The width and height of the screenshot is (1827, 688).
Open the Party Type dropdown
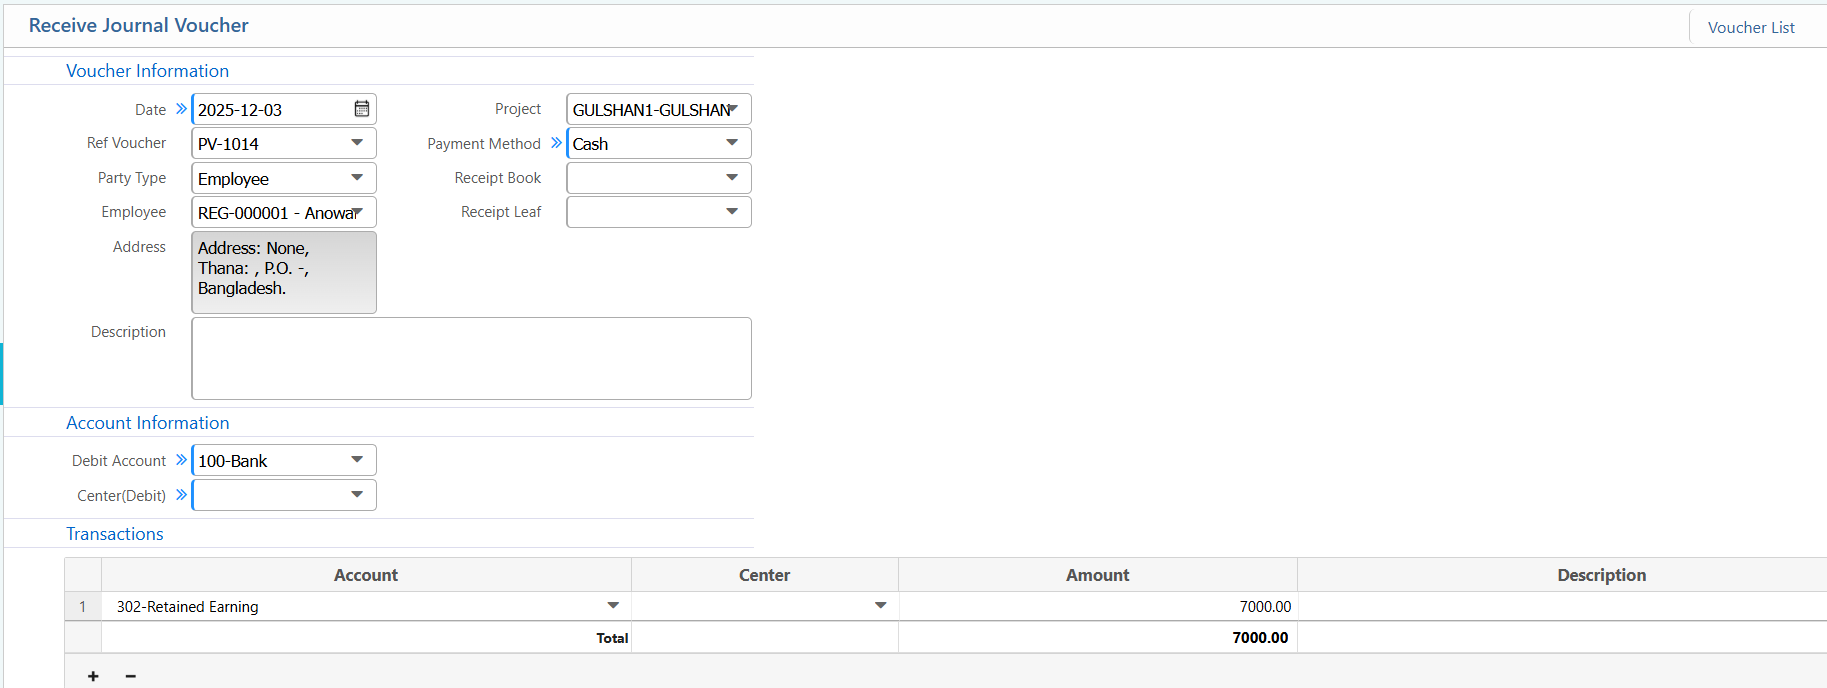357,178
